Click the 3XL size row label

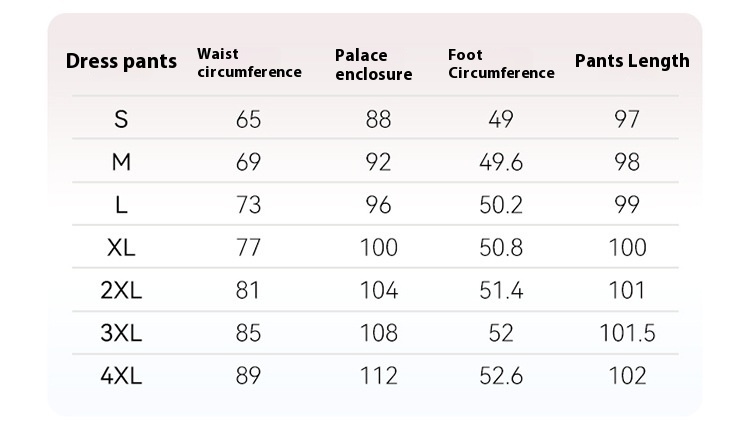point(121,333)
